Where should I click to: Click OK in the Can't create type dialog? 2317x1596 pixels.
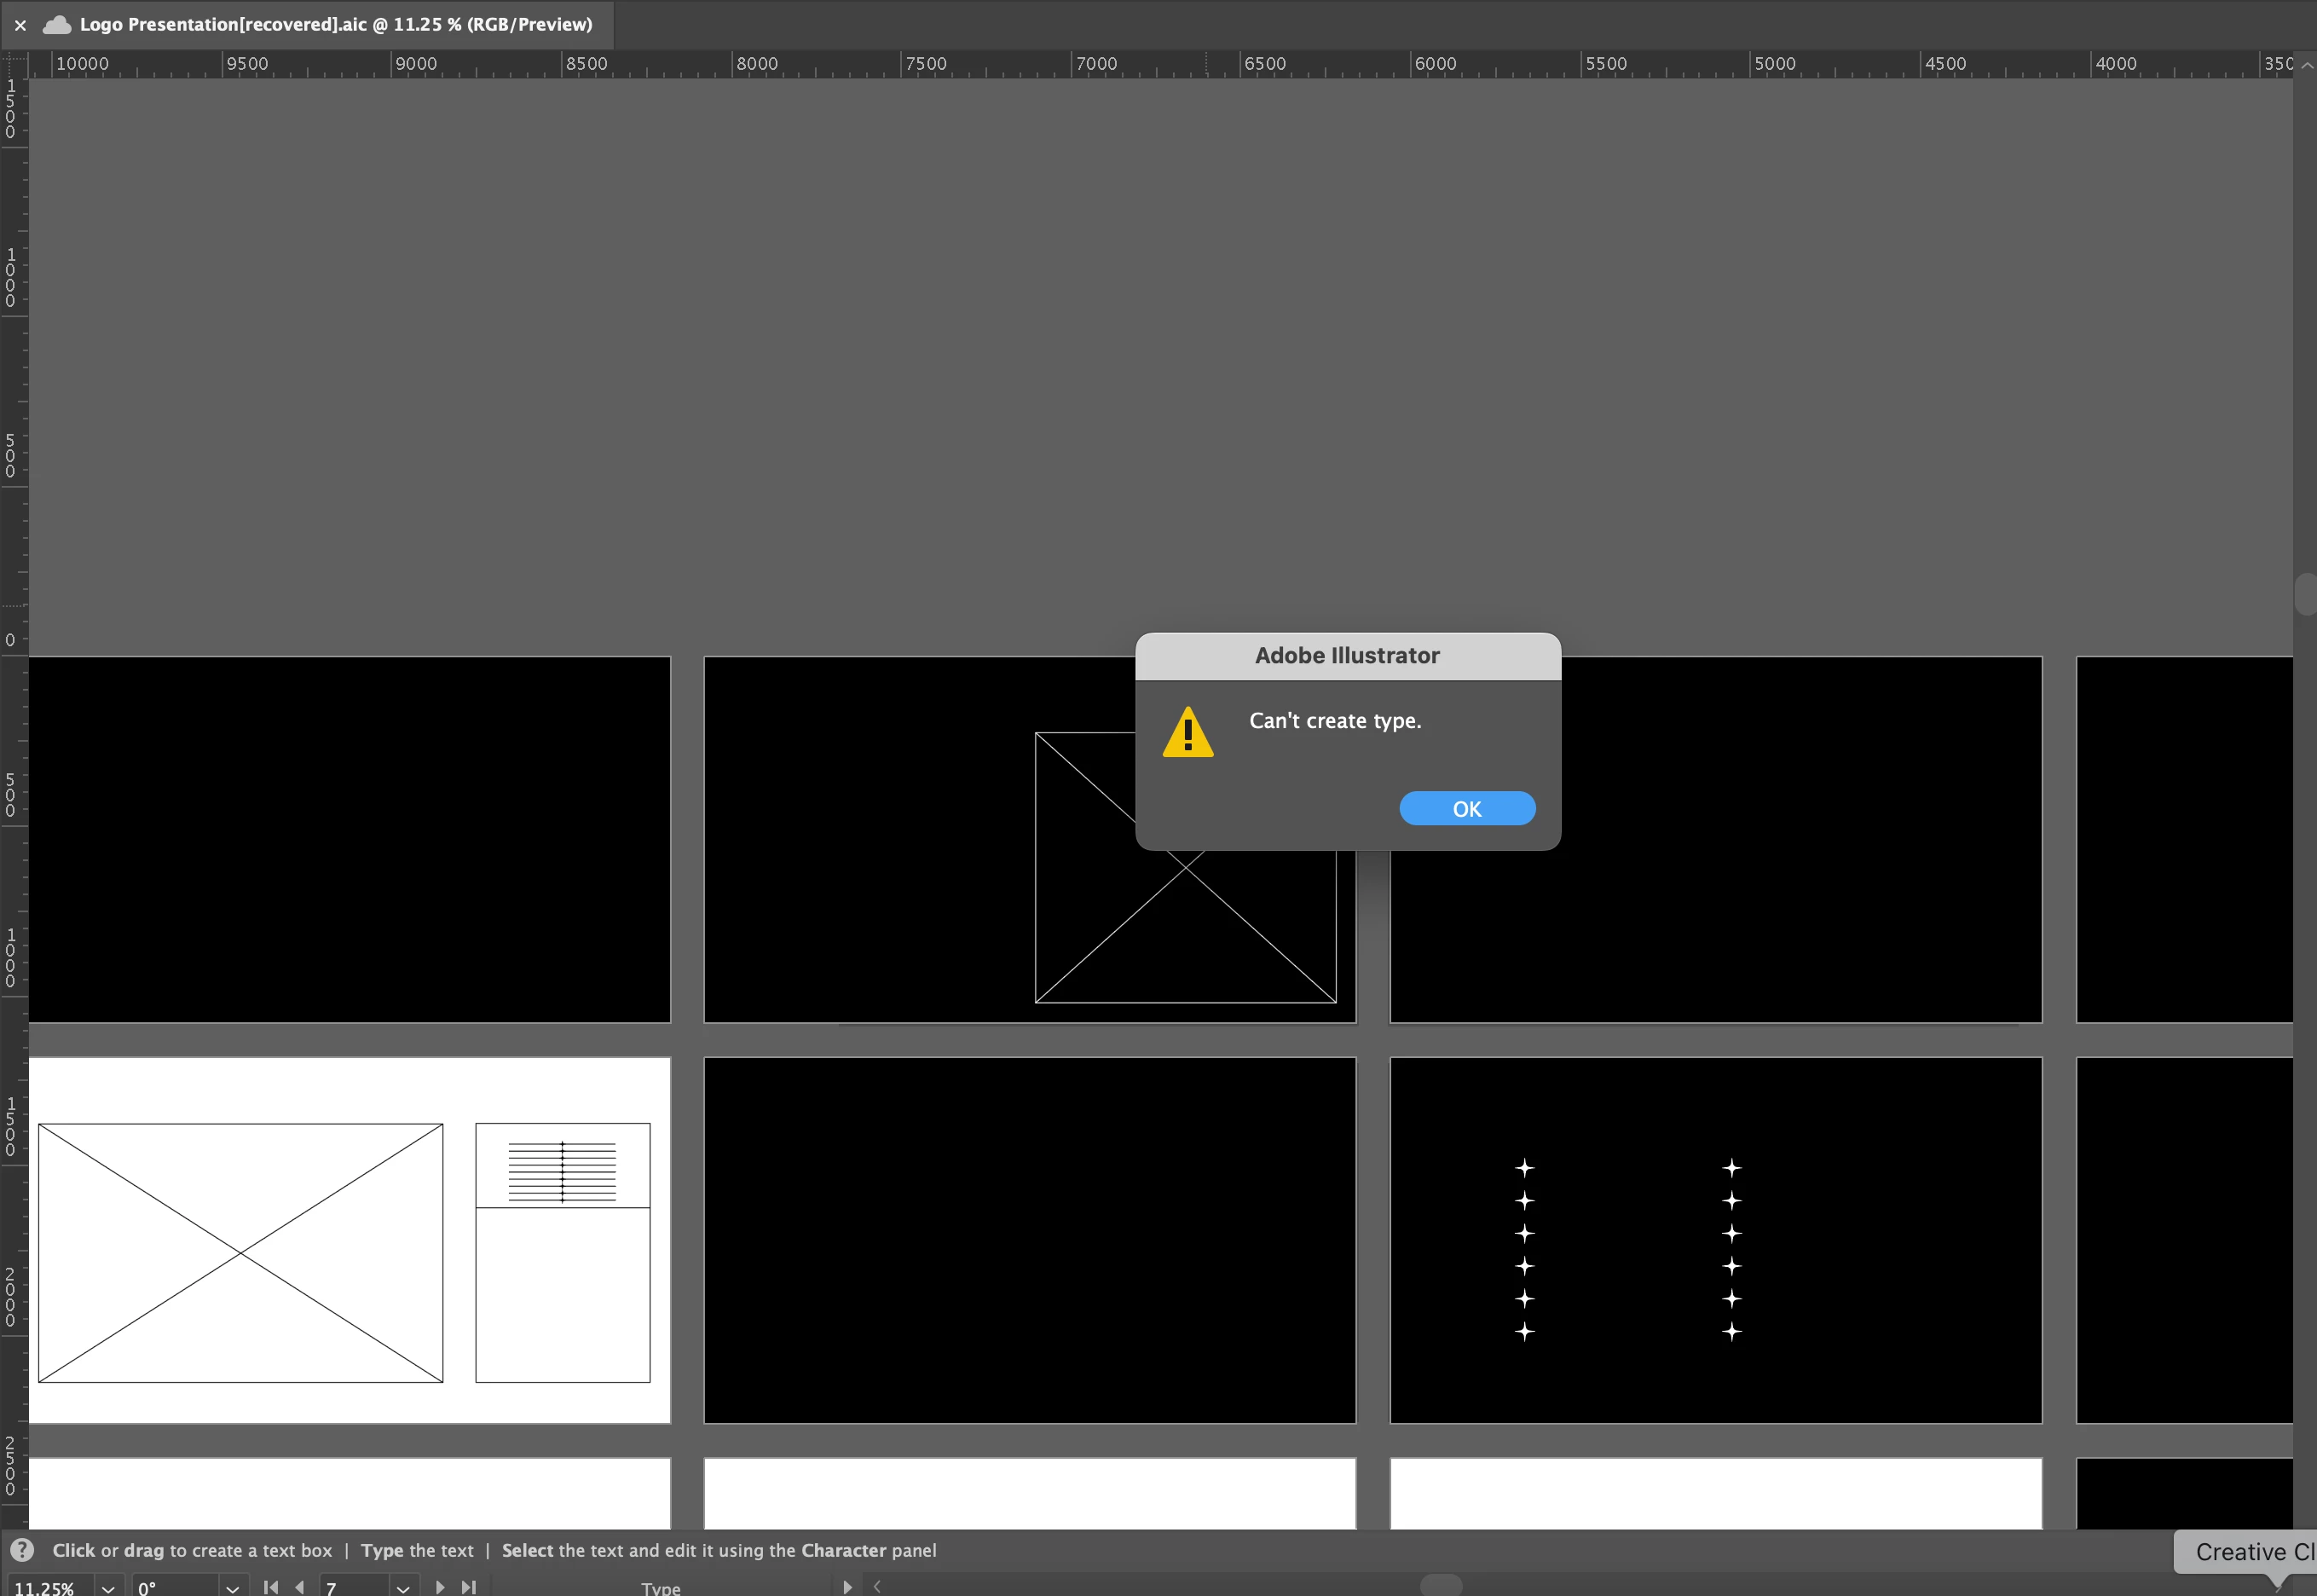pos(1466,808)
